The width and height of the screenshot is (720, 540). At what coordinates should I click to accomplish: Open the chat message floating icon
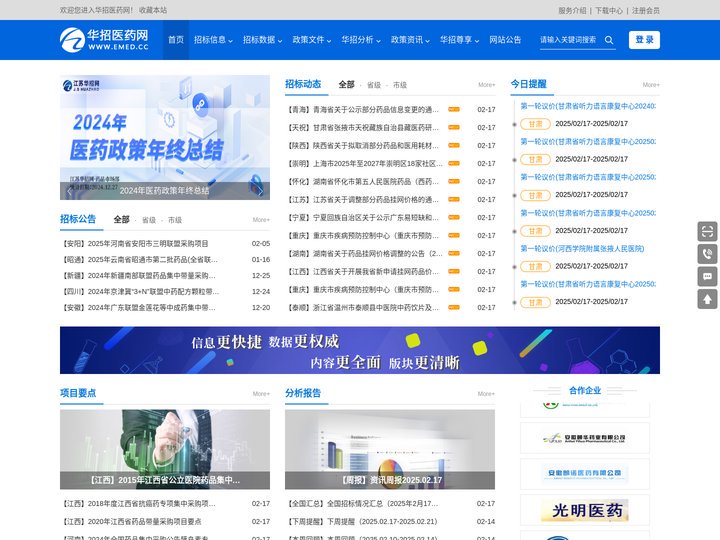707,276
